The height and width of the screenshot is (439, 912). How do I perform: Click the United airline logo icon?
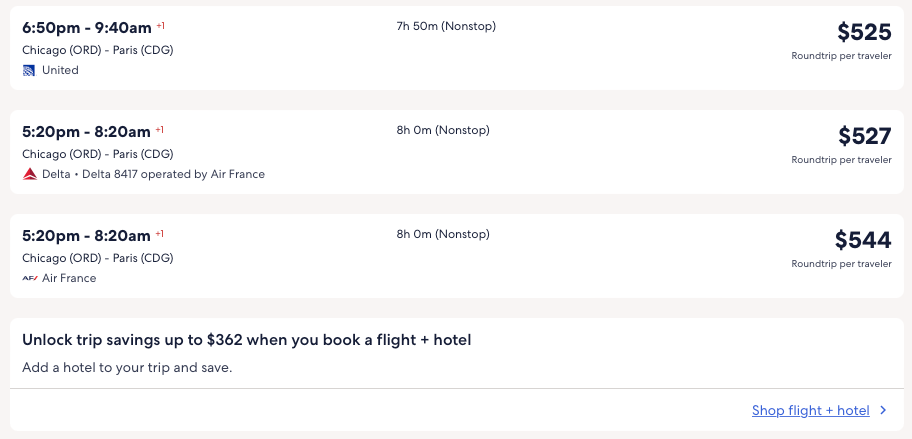tap(29, 70)
